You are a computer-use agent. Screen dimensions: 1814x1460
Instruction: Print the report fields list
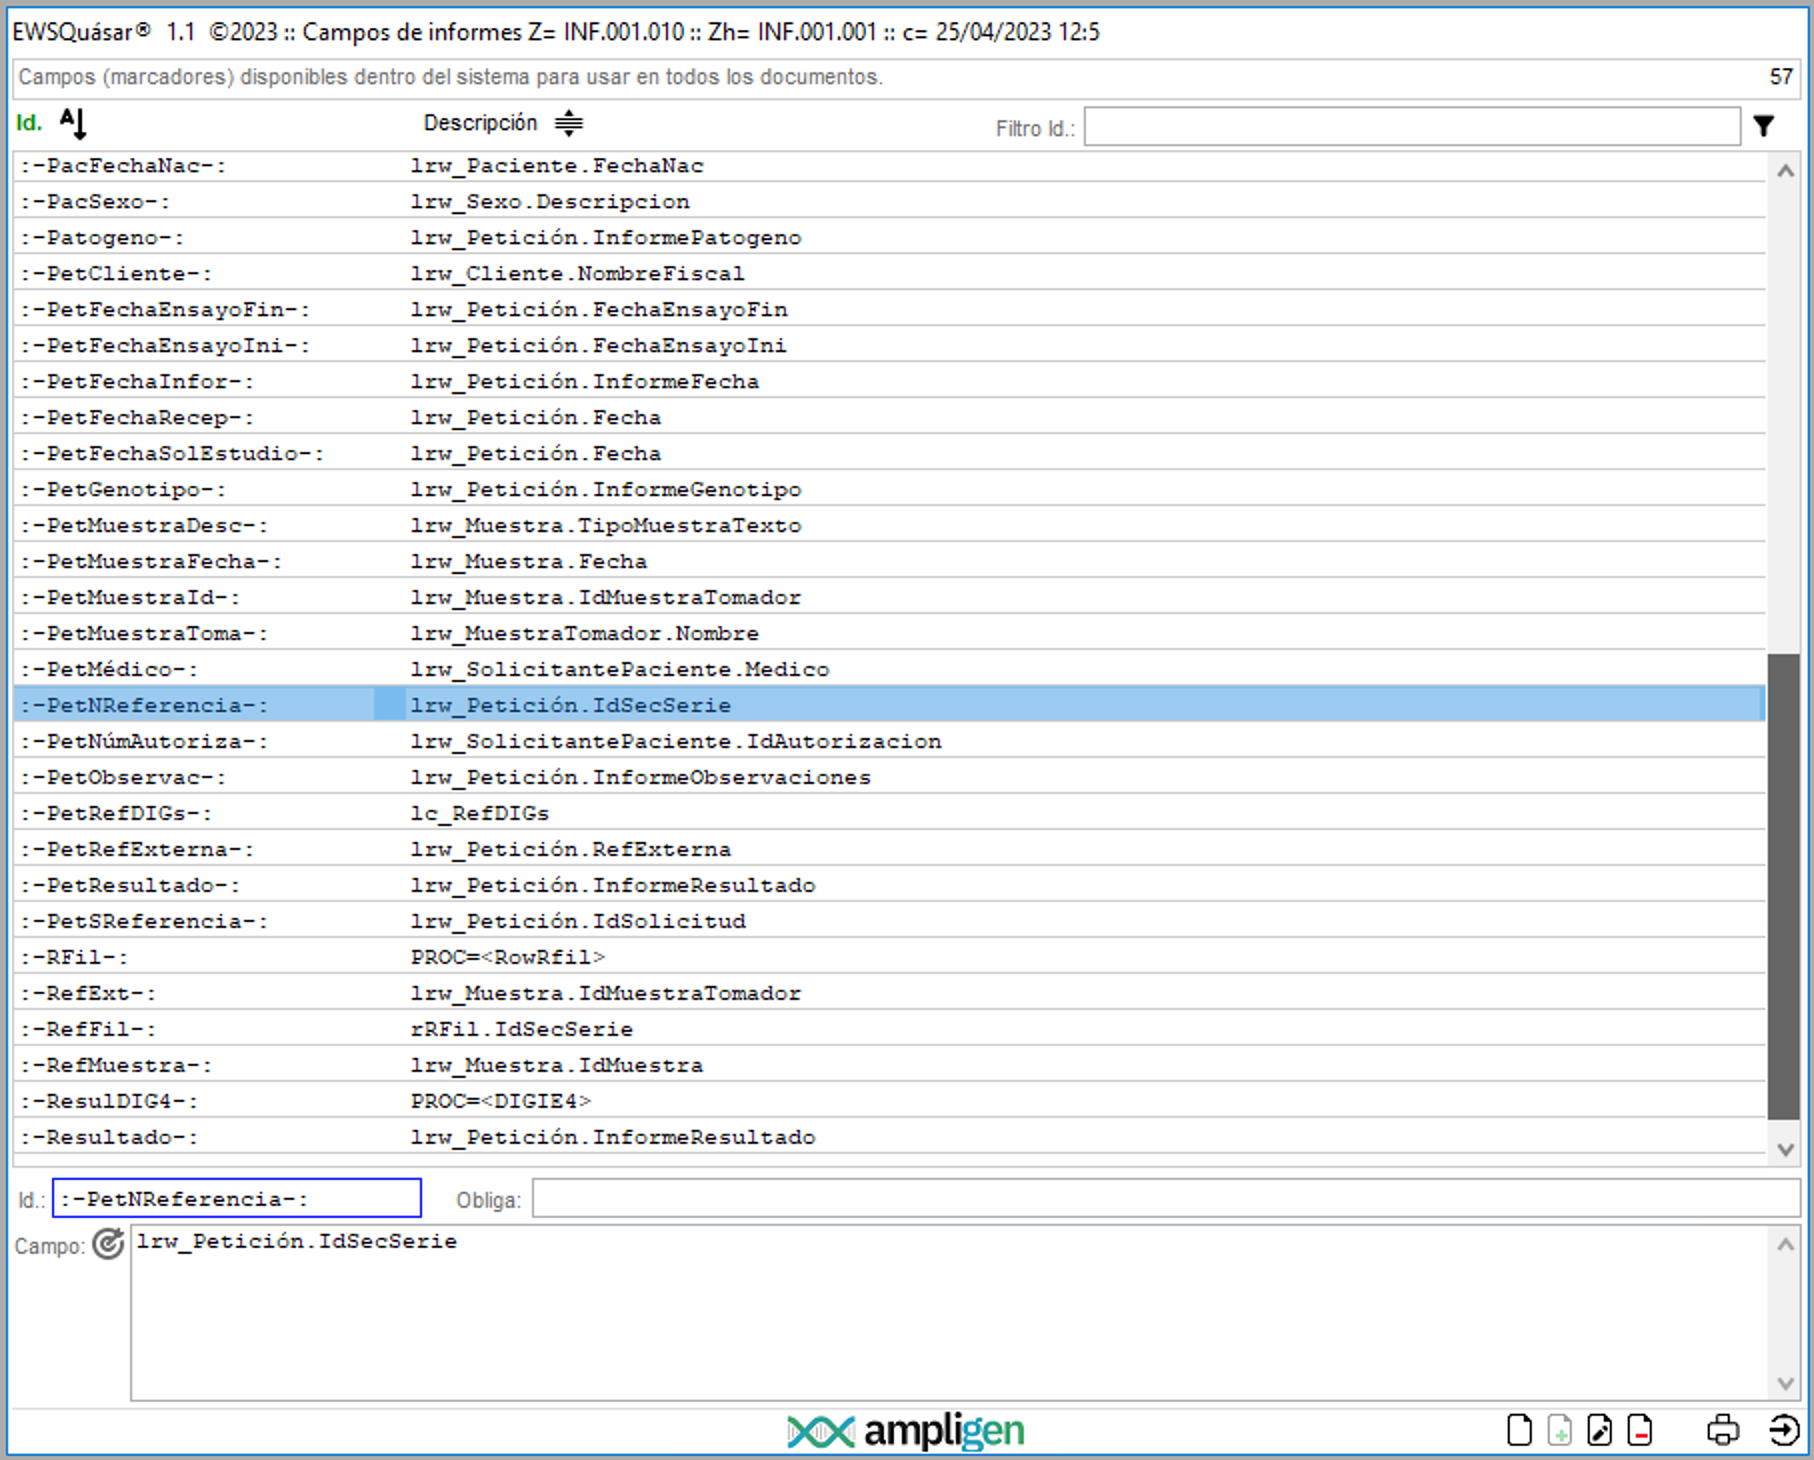[1722, 1431]
